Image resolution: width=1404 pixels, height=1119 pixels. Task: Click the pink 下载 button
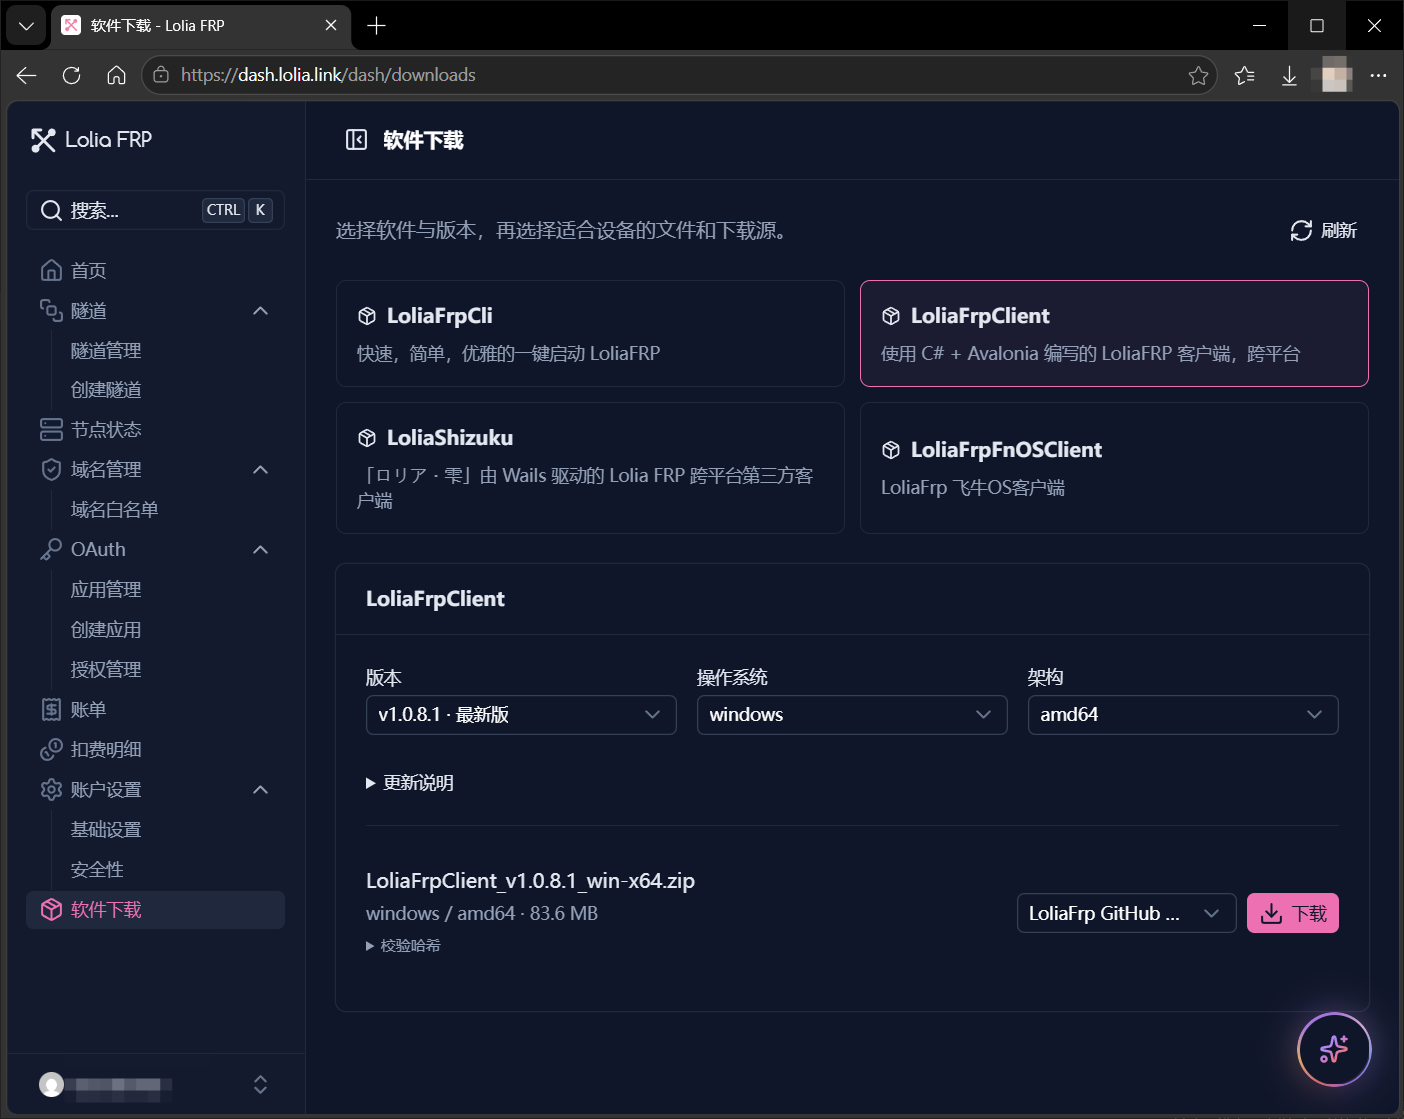click(1293, 913)
